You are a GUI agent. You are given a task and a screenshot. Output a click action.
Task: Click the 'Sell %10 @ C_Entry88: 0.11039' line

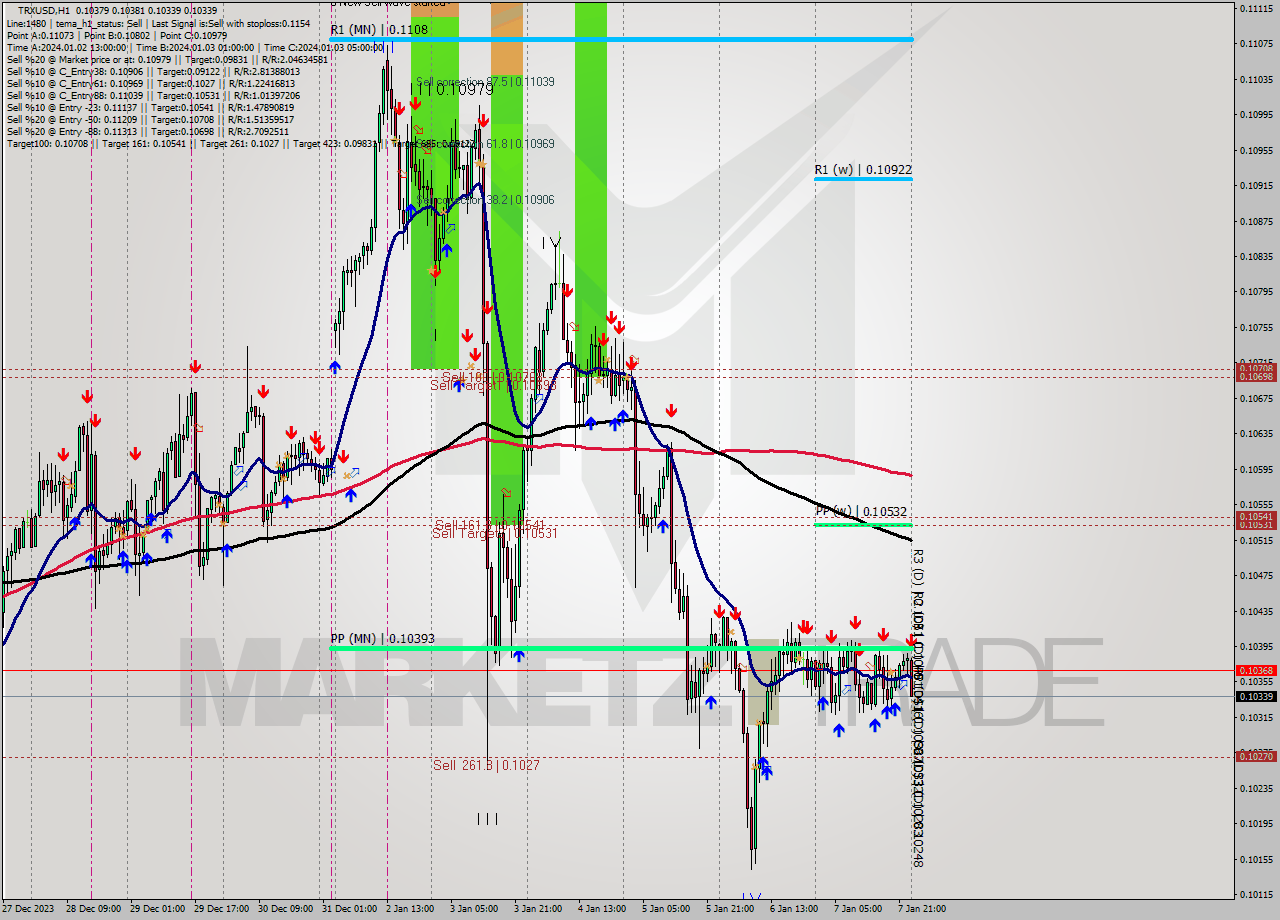(153, 96)
